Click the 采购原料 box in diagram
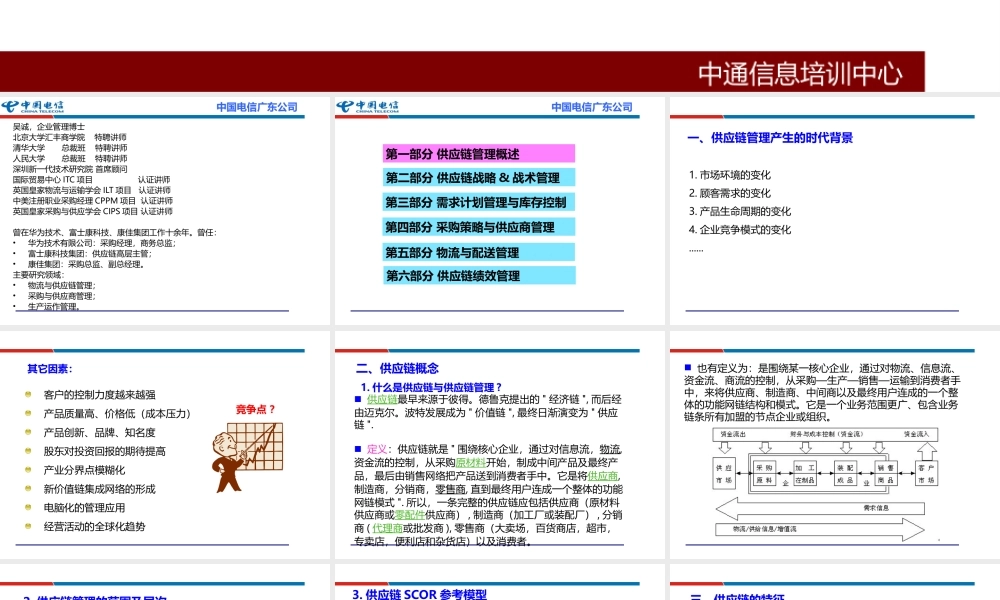This screenshot has height=600, width=1000. [x=764, y=473]
